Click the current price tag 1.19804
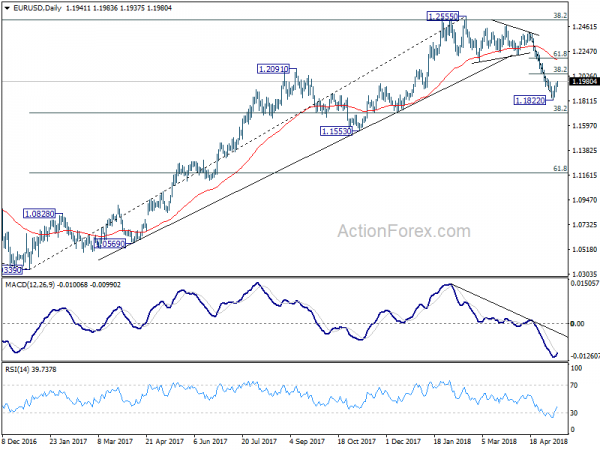The width and height of the screenshot is (600, 450). pos(584,82)
